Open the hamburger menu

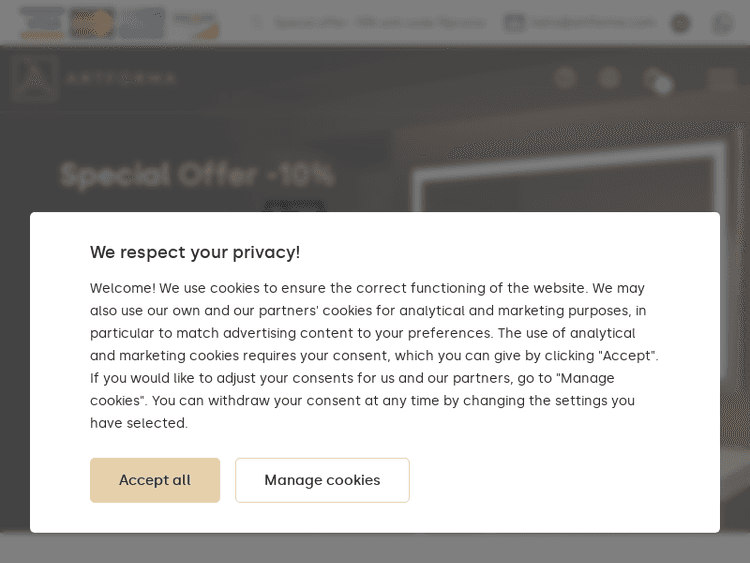pyautogui.click(x=722, y=78)
